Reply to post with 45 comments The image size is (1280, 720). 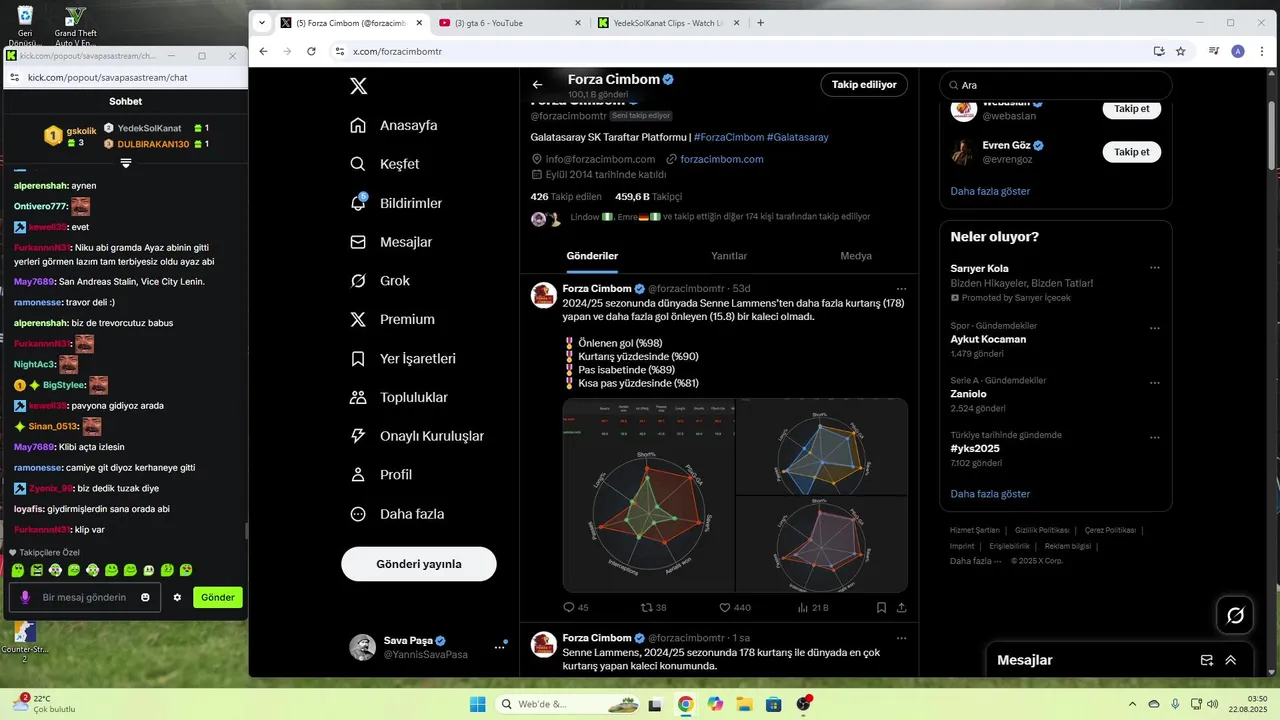[576, 607]
